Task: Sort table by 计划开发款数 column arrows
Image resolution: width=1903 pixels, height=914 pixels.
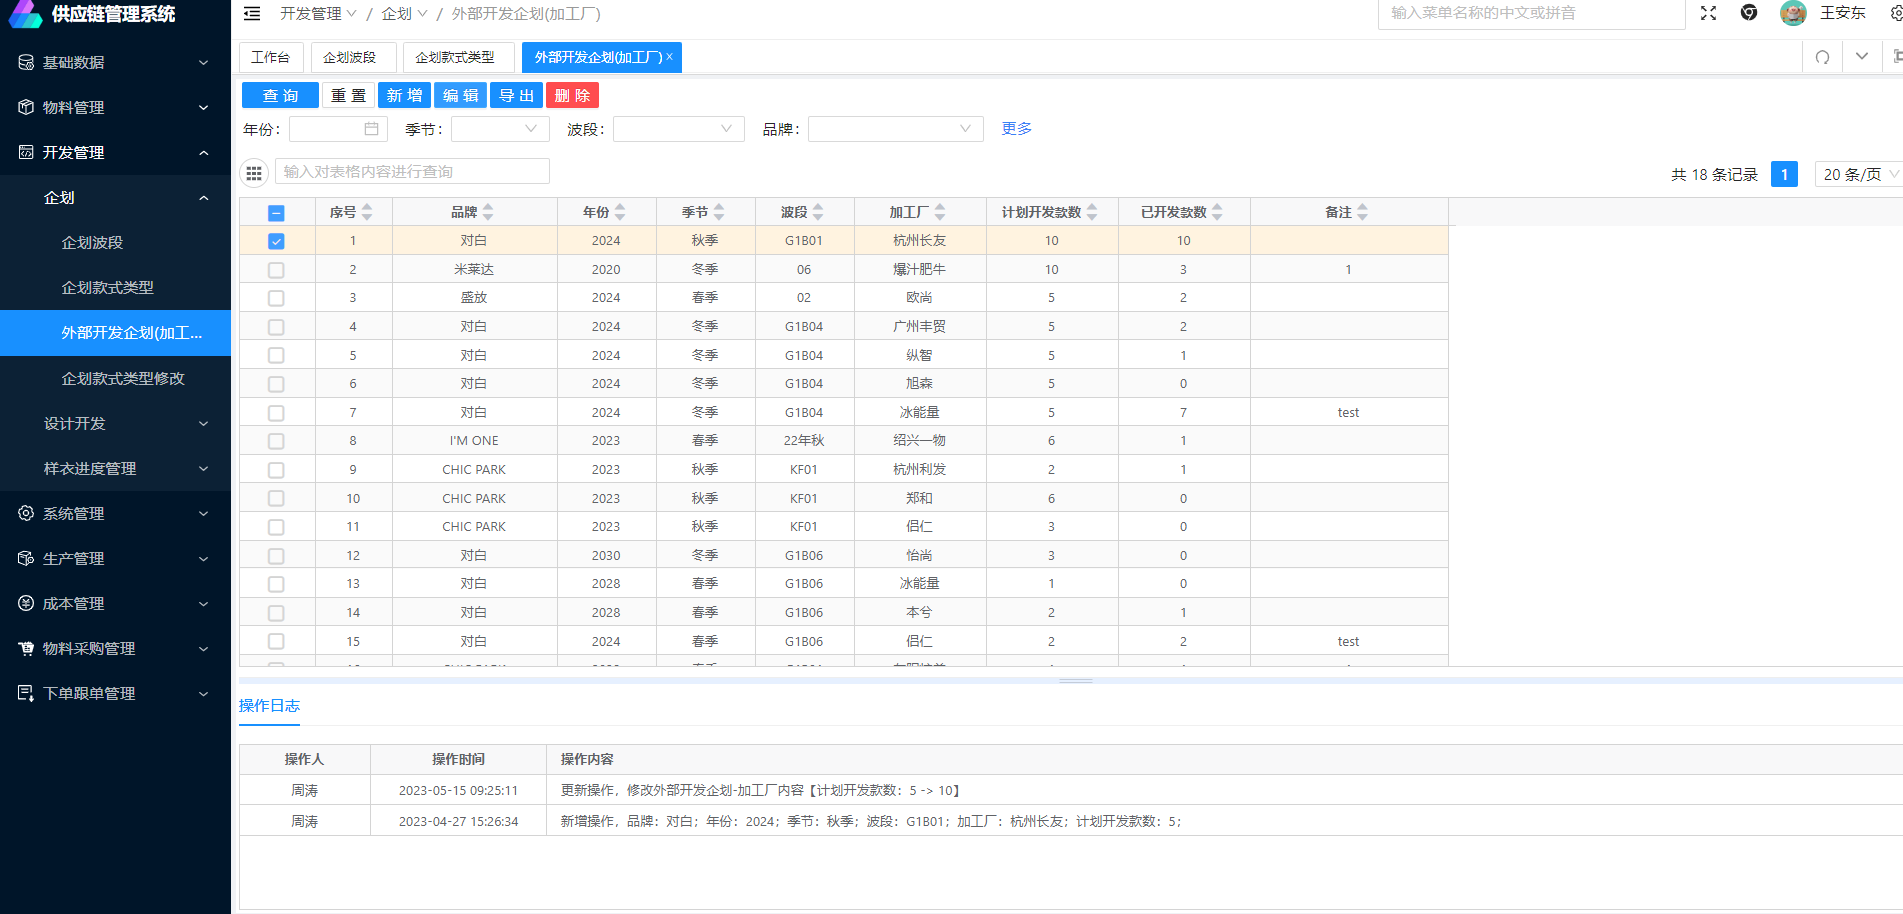Action: click(x=1092, y=212)
